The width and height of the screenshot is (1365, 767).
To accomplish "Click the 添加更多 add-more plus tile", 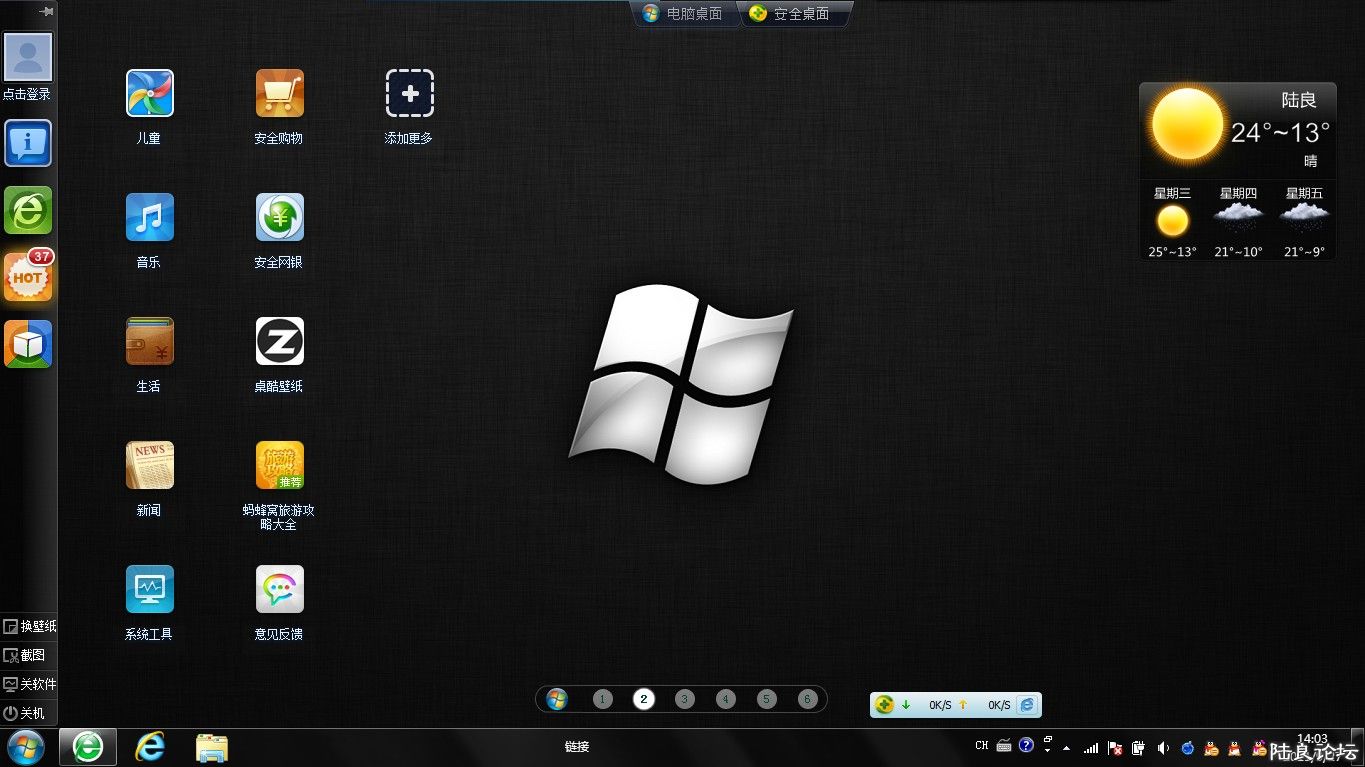I will click(x=409, y=93).
